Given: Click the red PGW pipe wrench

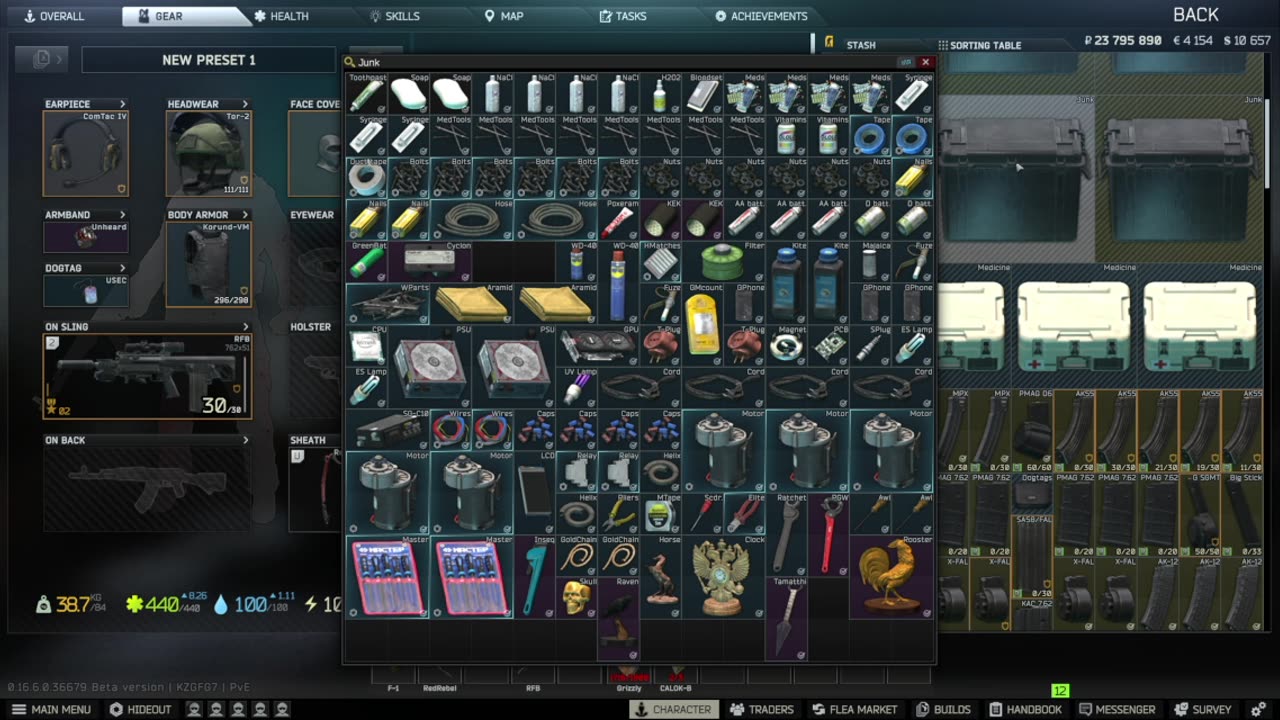Looking at the screenshot, I should pos(829,534).
